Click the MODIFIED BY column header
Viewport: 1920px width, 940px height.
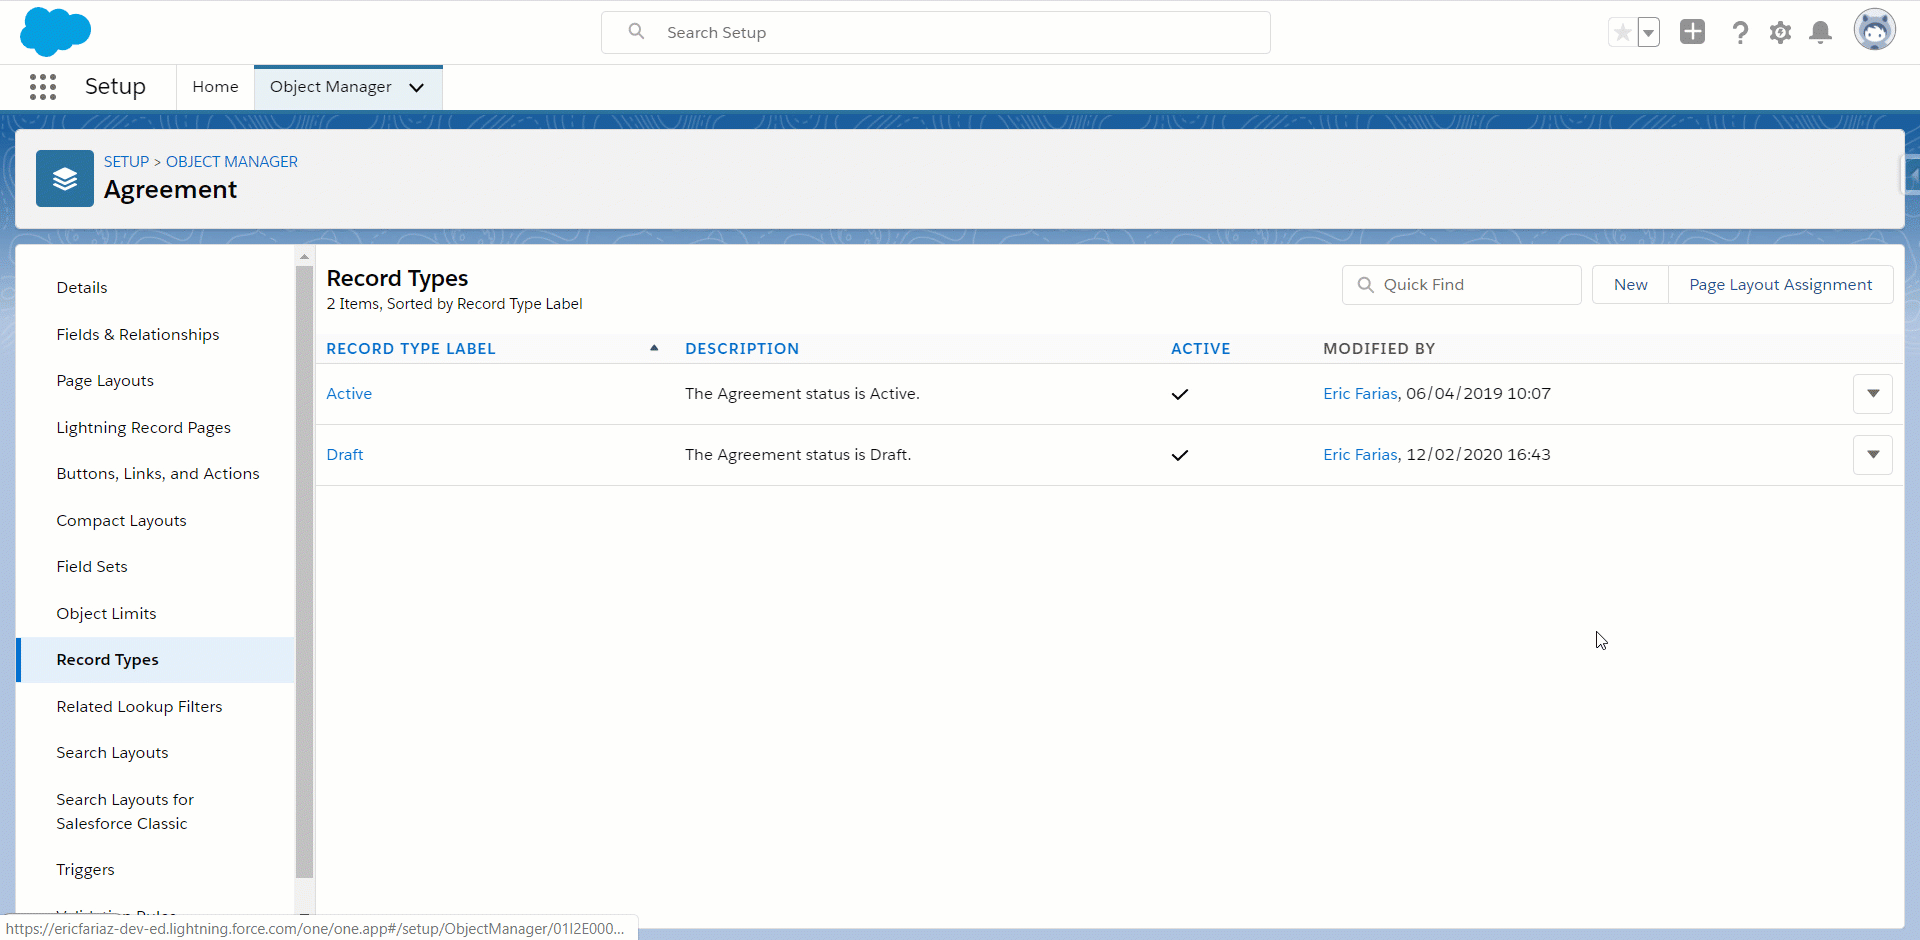click(1379, 349)
